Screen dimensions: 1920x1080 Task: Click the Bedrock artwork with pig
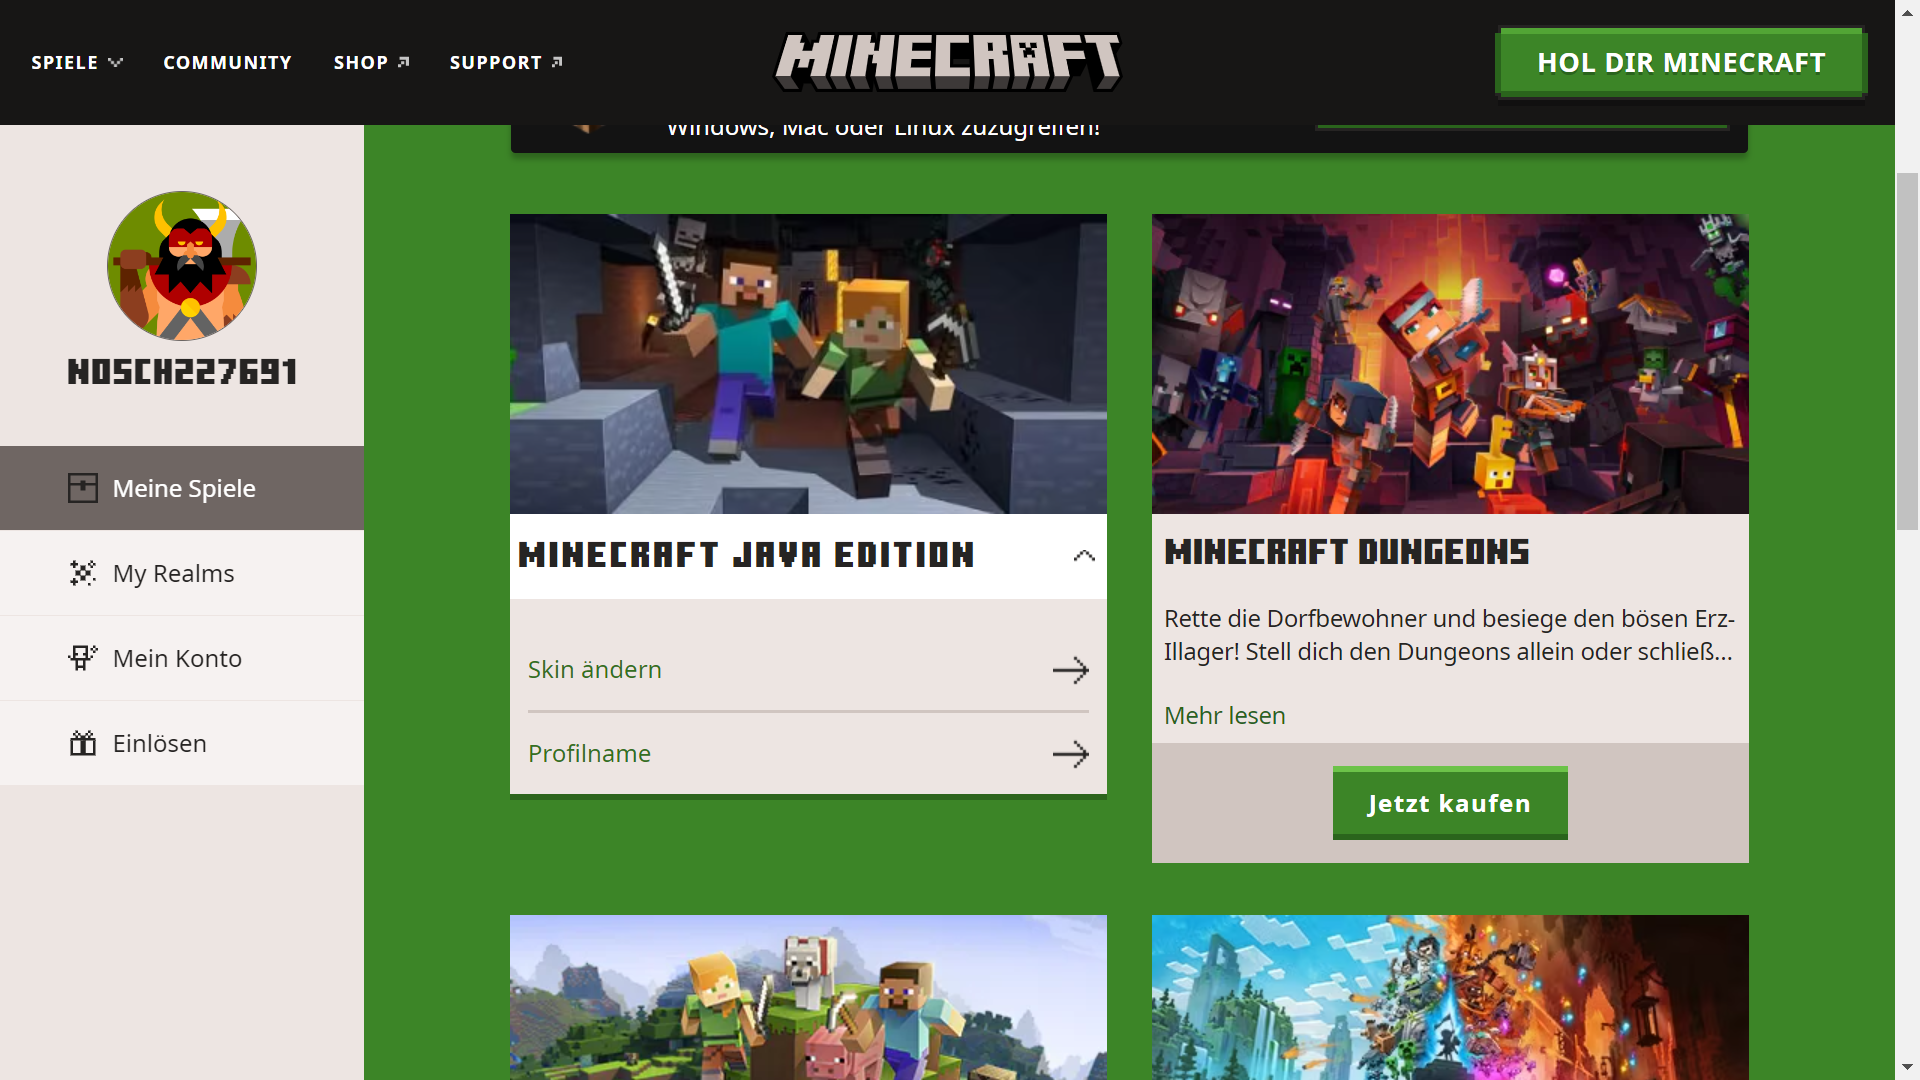(x=808, y=997)
